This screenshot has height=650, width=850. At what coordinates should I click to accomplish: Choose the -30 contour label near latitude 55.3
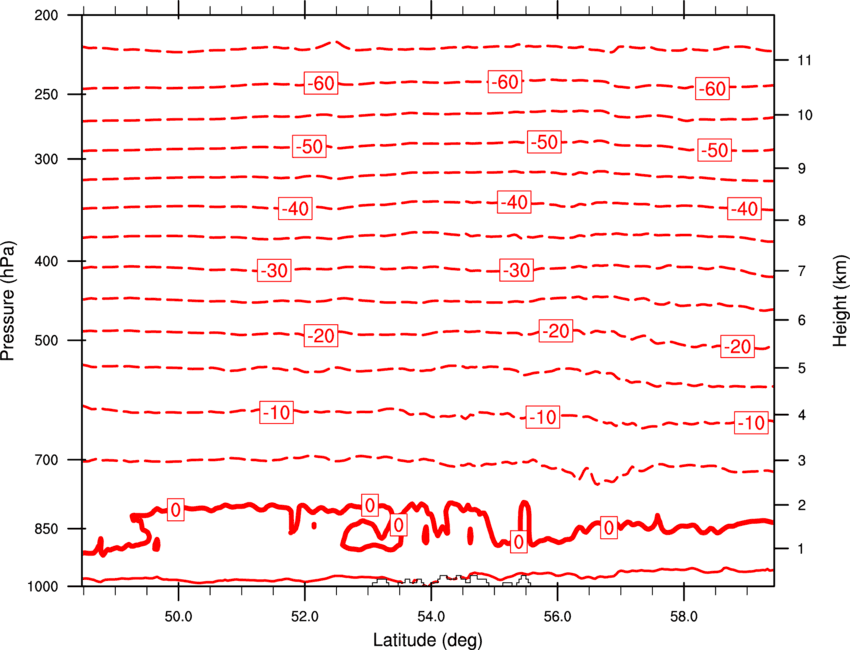[x=516, y=270]
